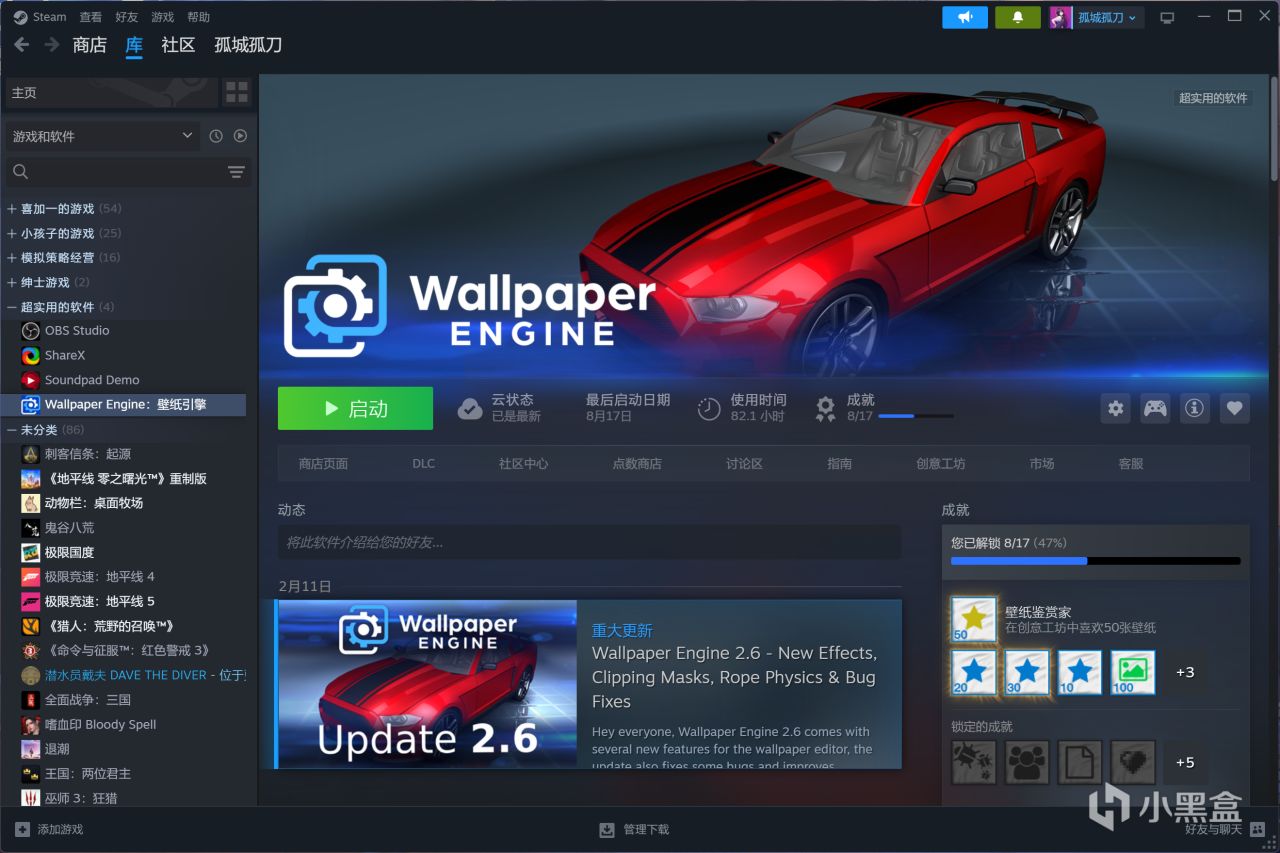This screenshot has height=853, width=1280.
Task: Focus the library search field
Action: (x=128, y=172)
